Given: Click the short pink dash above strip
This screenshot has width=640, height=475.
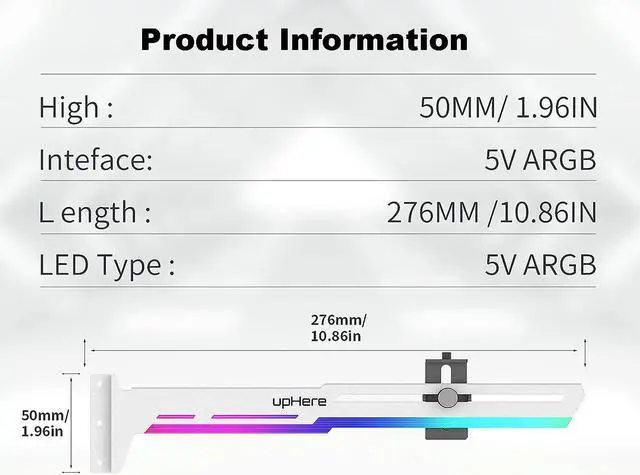Looking at the screenshot, I should (176, 417).
